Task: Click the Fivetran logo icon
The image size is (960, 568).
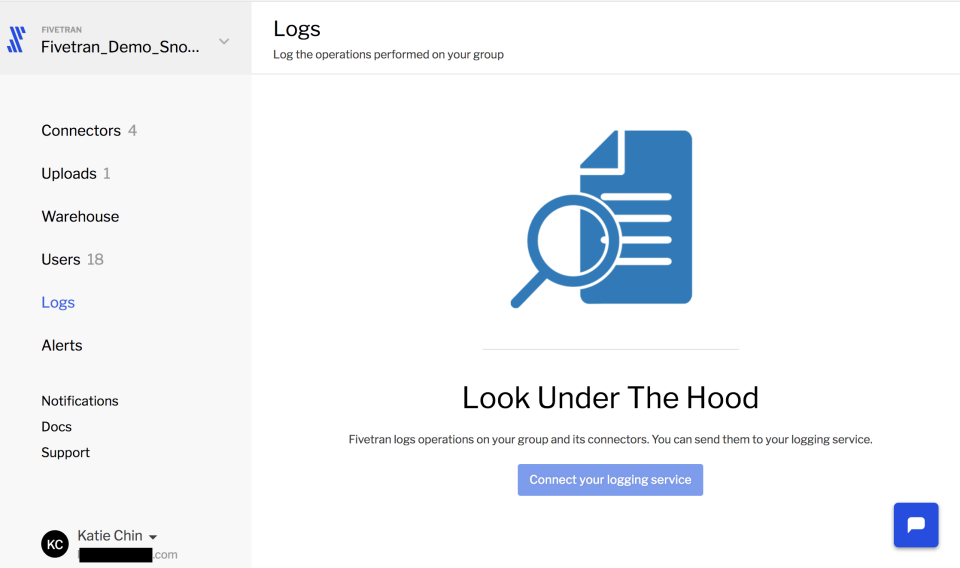Action: tap(17, 39)
